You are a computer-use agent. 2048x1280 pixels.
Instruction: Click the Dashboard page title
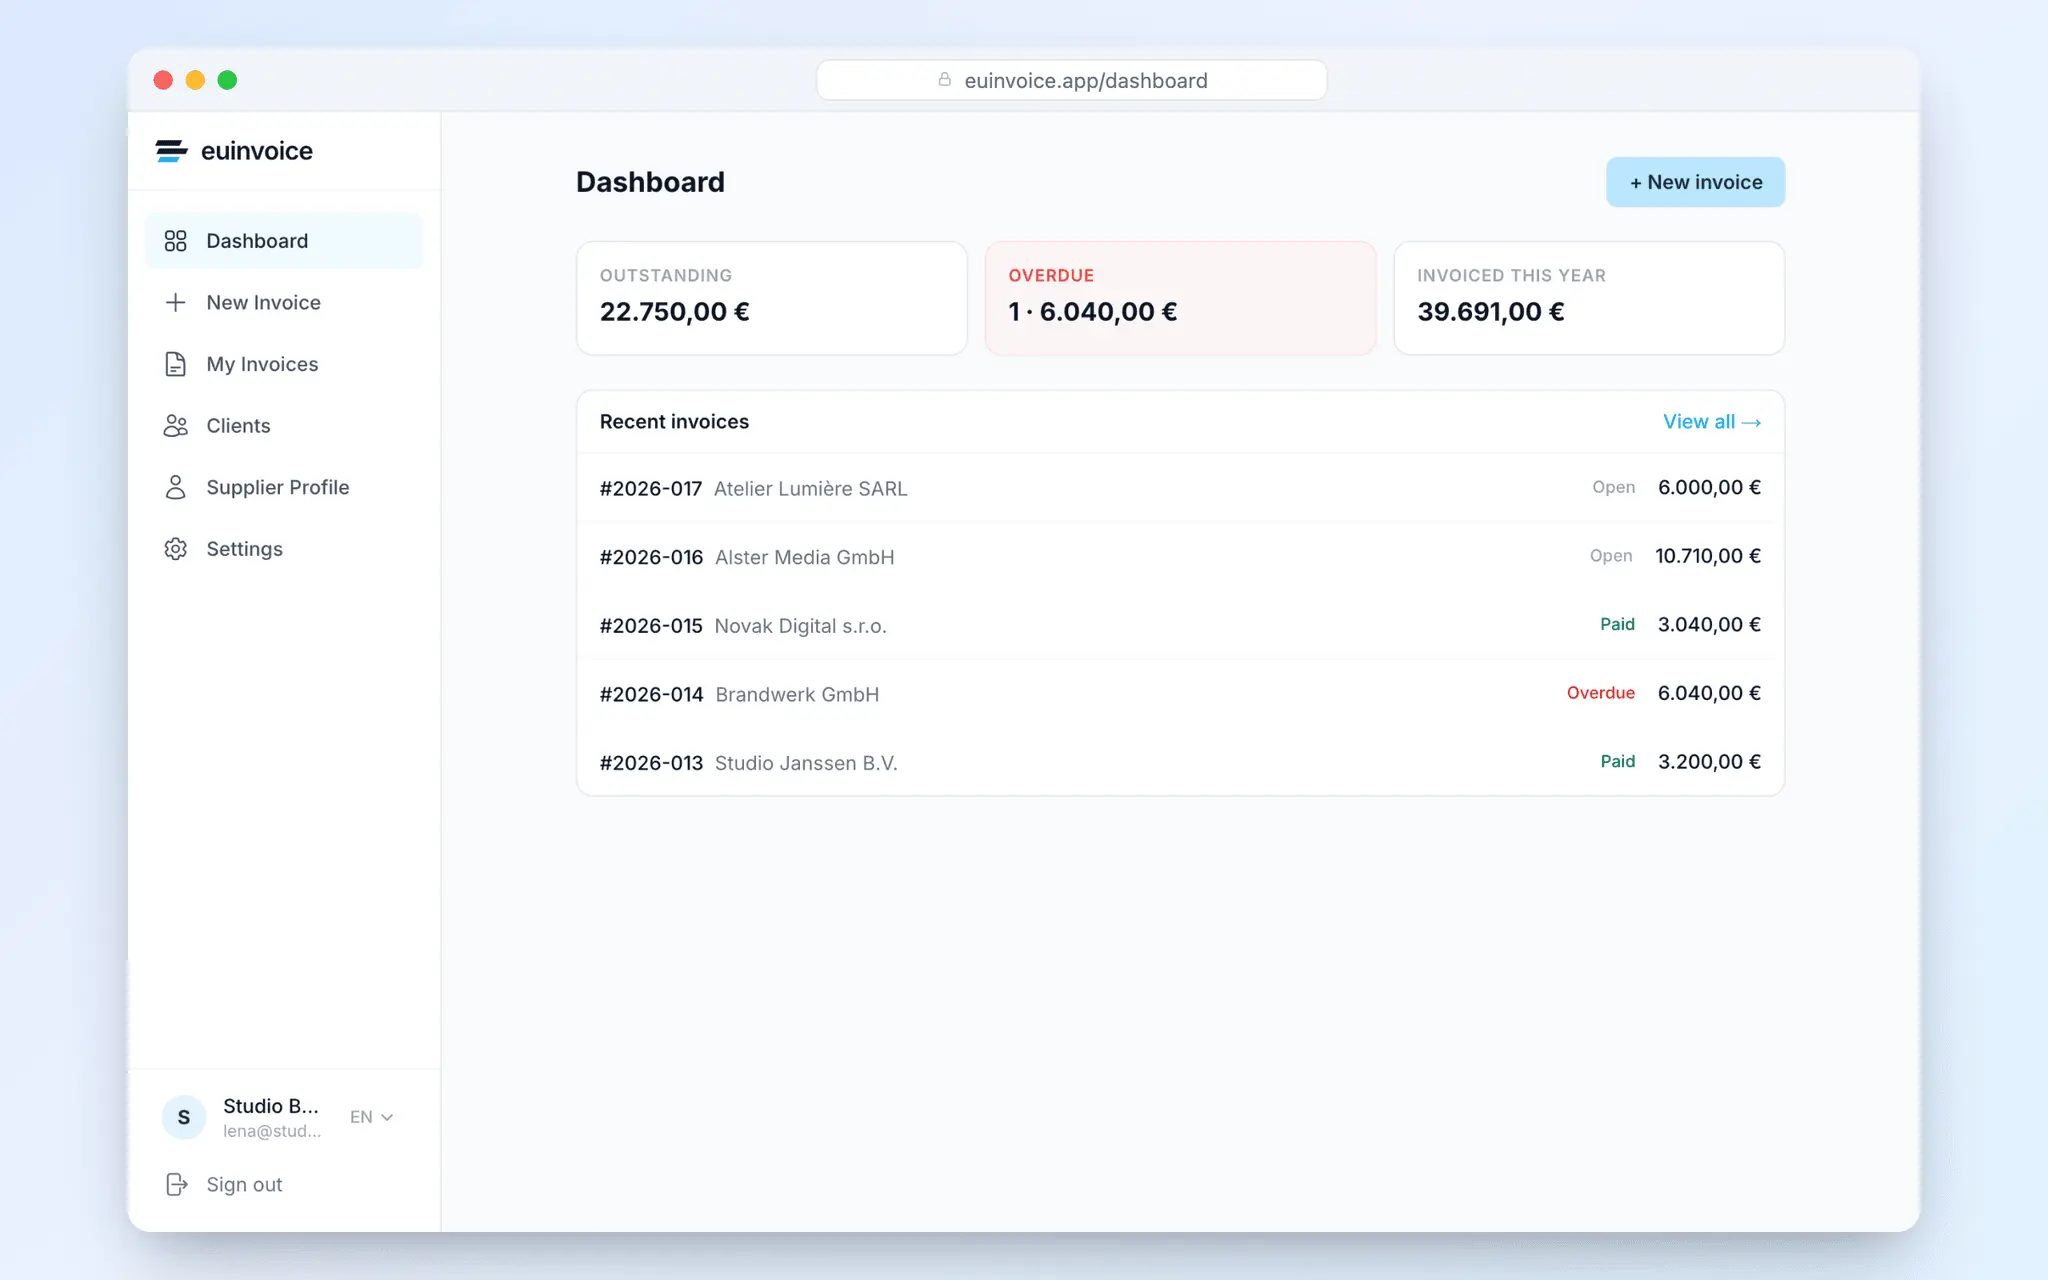coord(650,182)
